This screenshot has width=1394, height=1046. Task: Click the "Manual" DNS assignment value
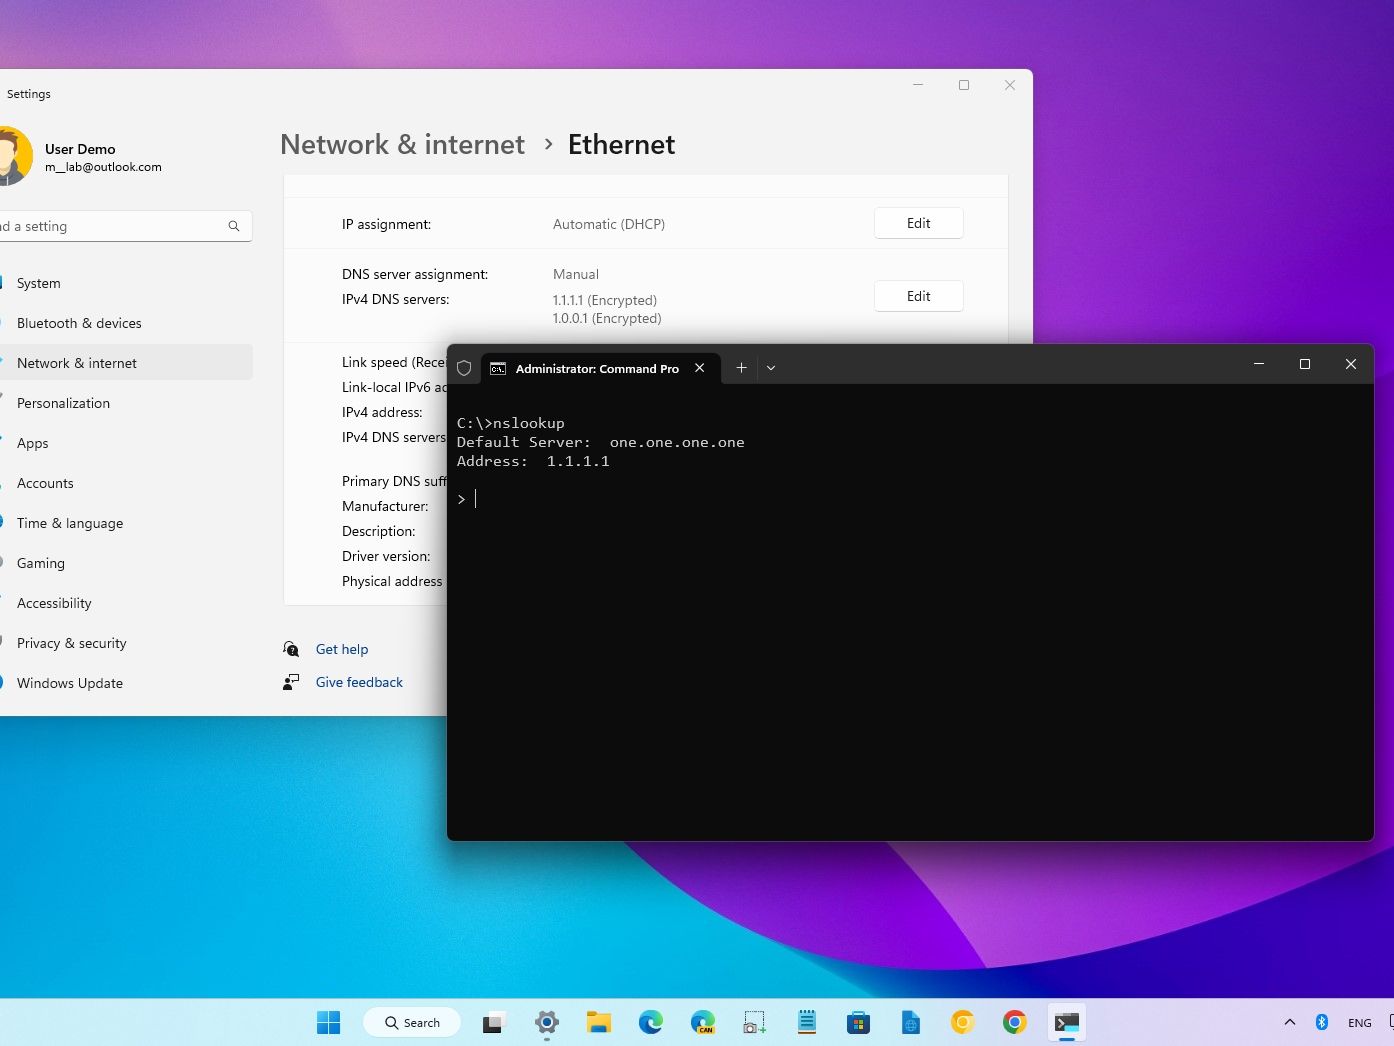576,274
